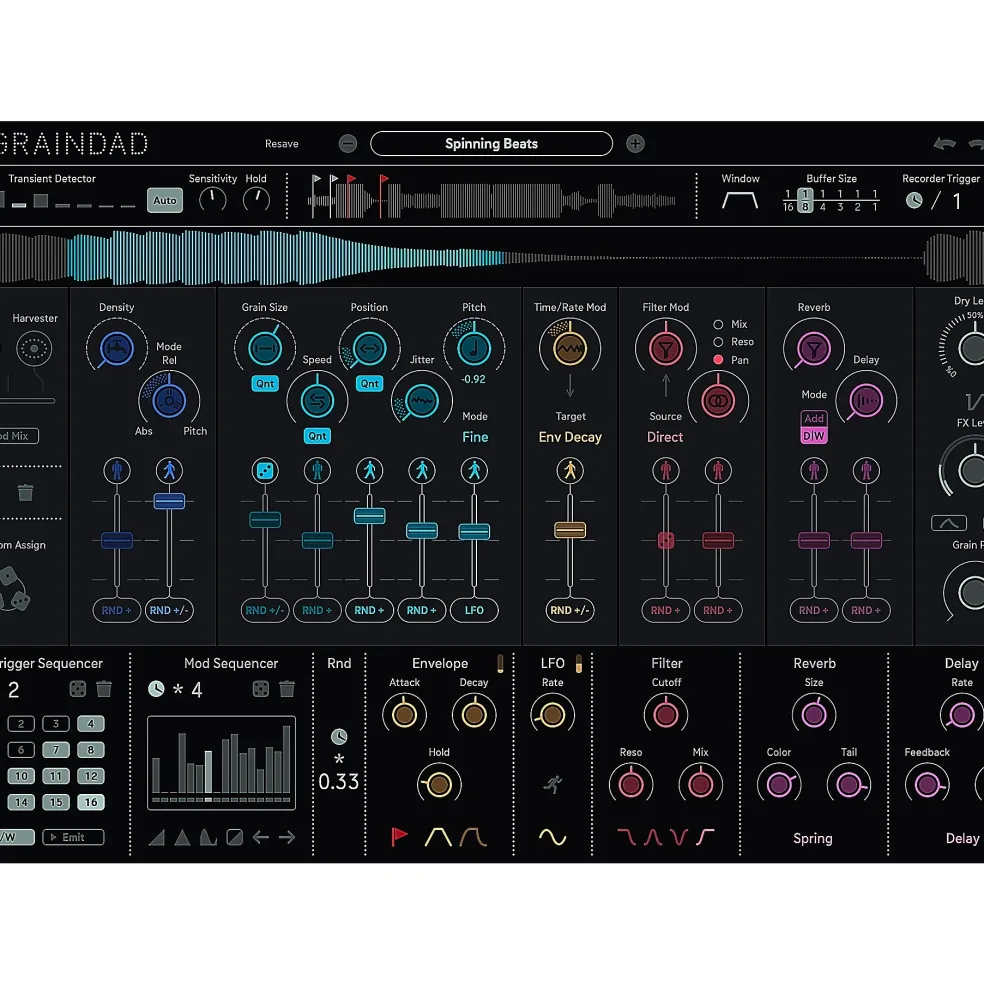The image size is (984, 985).
Task: Click the trash icon below Harvester
Action: (x=25, y=492)
